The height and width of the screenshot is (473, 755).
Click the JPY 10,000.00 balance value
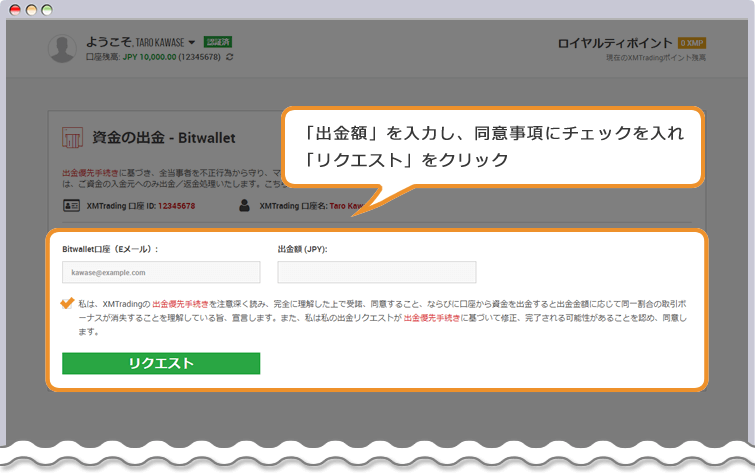coord(149,57)
